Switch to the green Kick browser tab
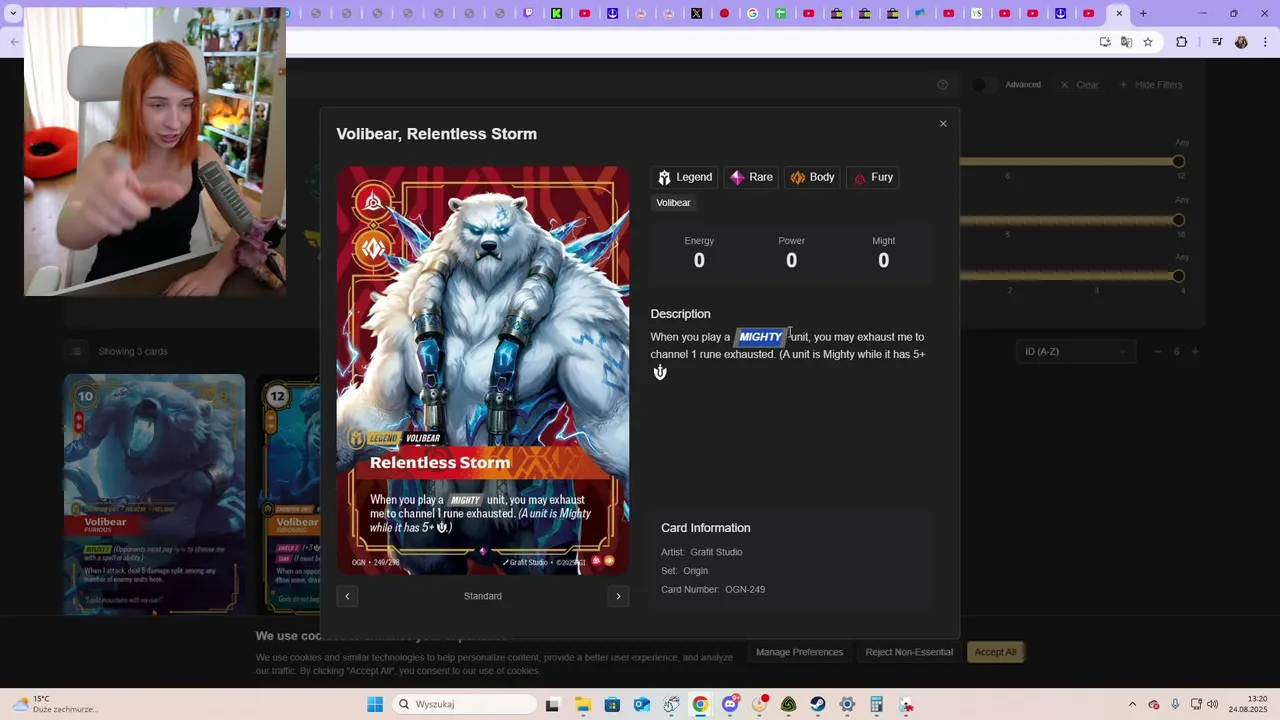The height and width of the screenshot is (720, 1280). 557,14
